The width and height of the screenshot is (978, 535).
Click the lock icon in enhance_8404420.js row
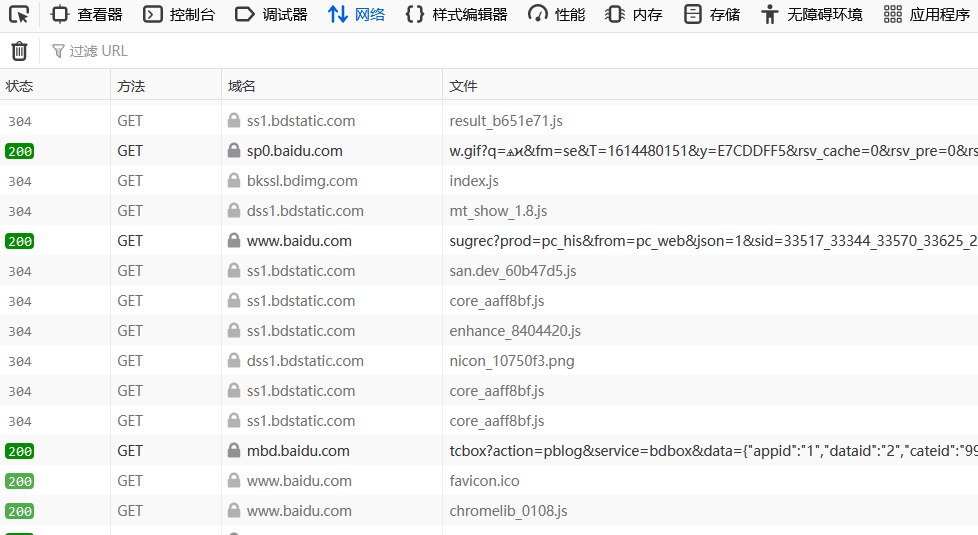(234, 330)
